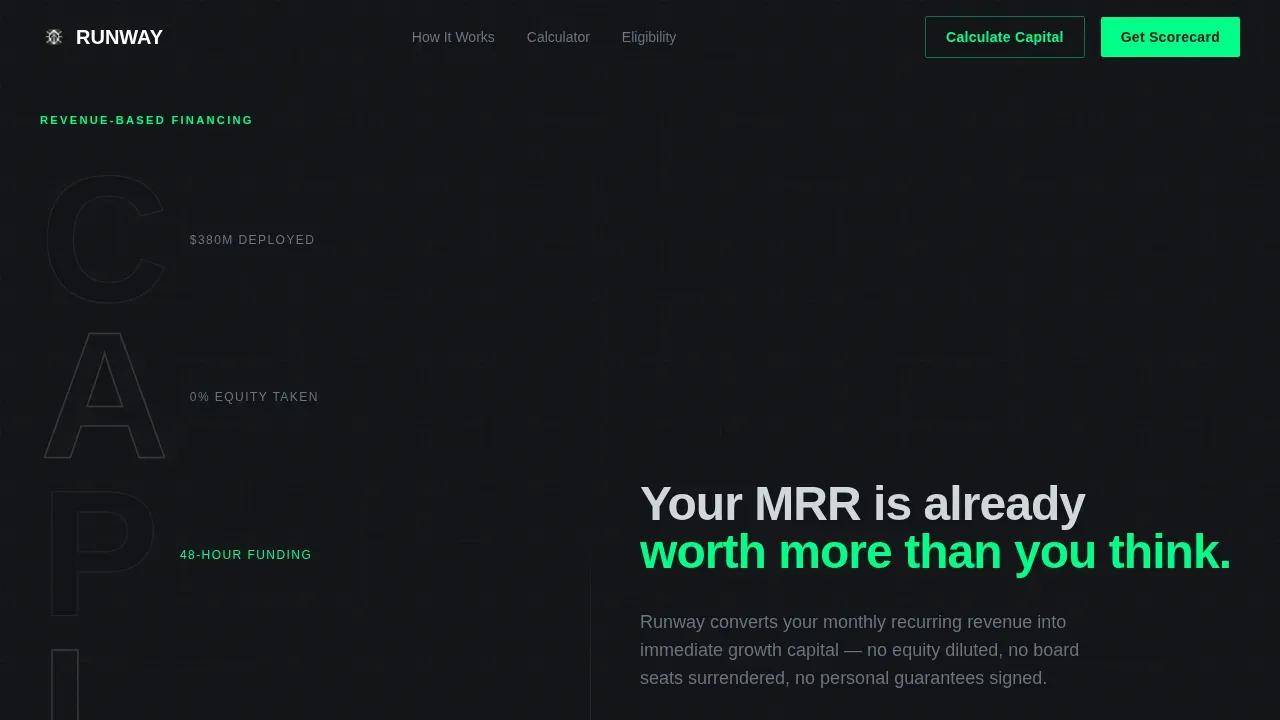Click the Calculate Capital button

click(x=1005, y=37)
